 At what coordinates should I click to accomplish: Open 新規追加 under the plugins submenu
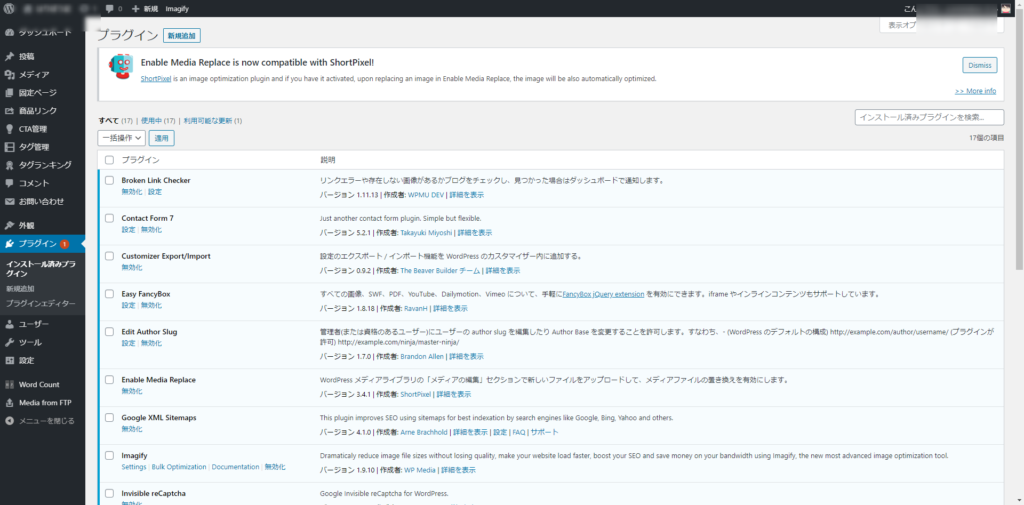21,288
